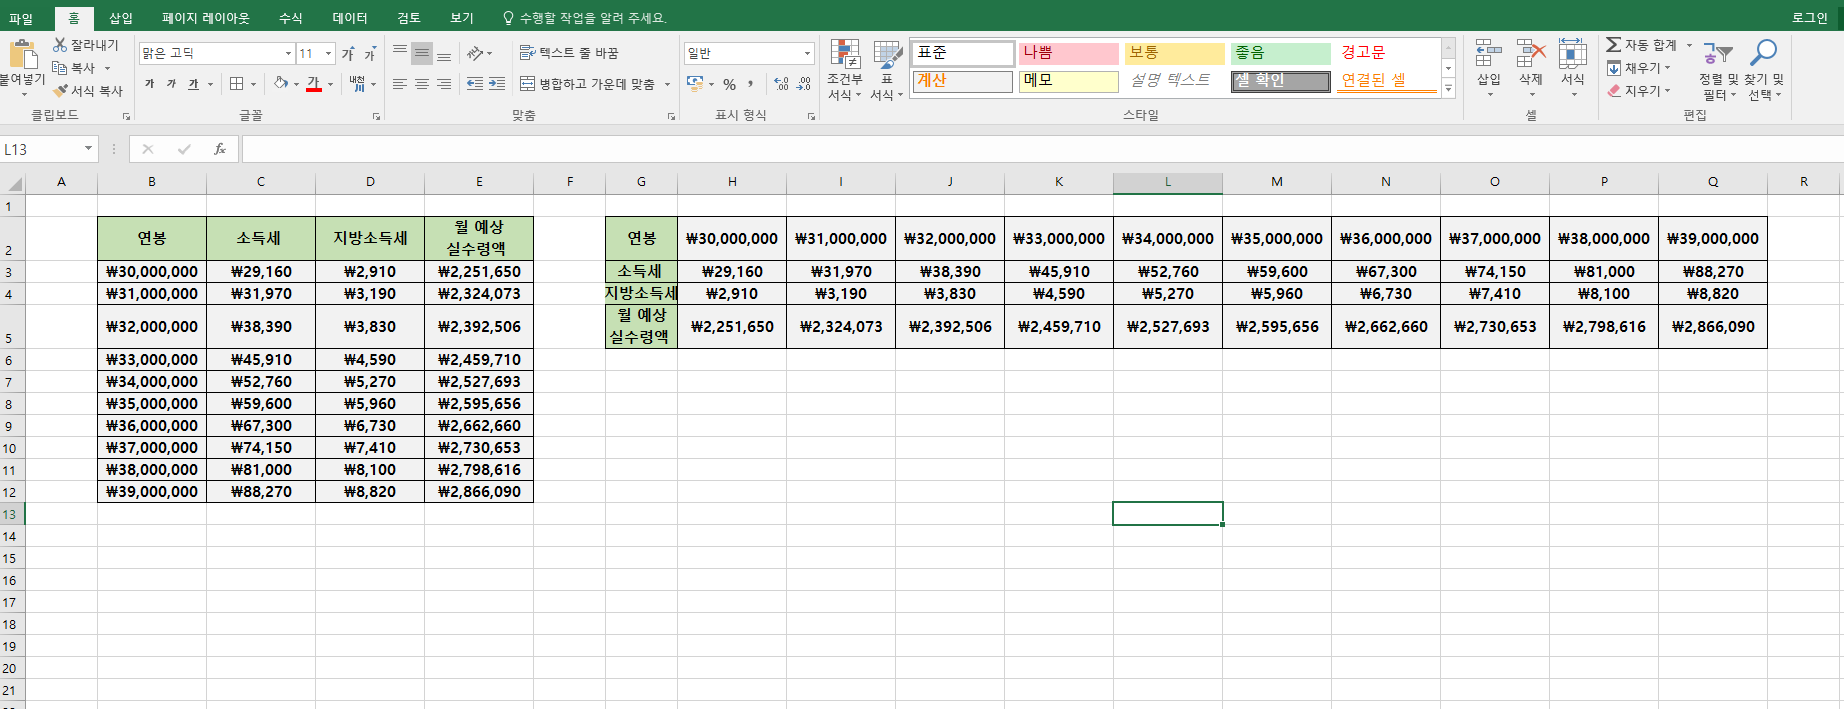1844x709 pixels.
Task: Open the font name dropdown 맑은 고딕
Action: 288,53
